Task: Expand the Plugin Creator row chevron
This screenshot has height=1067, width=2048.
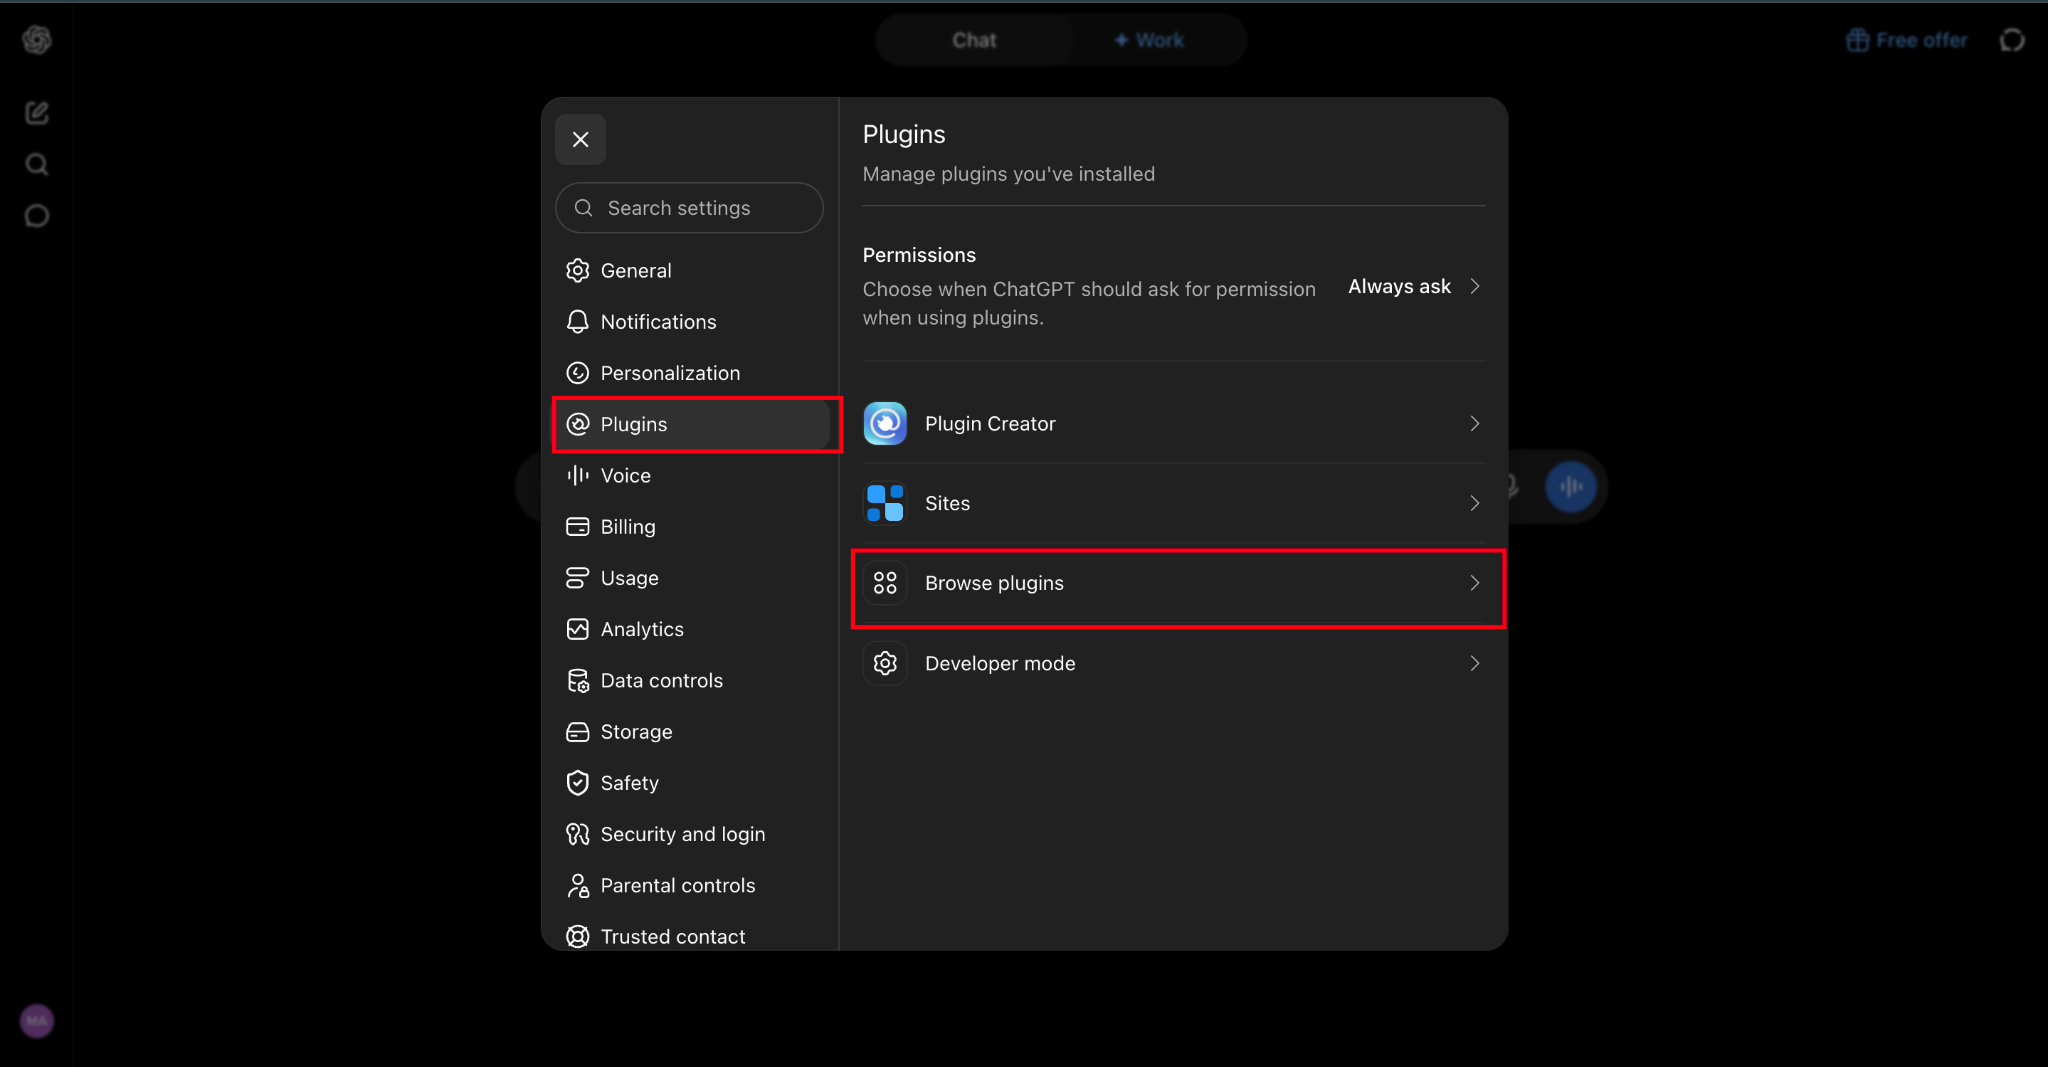Action: coord(1474,424)
